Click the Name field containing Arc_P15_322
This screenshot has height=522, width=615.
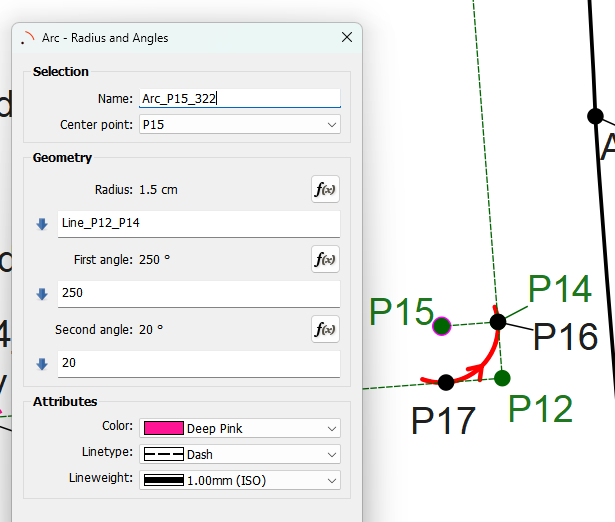tap(239, 98)
